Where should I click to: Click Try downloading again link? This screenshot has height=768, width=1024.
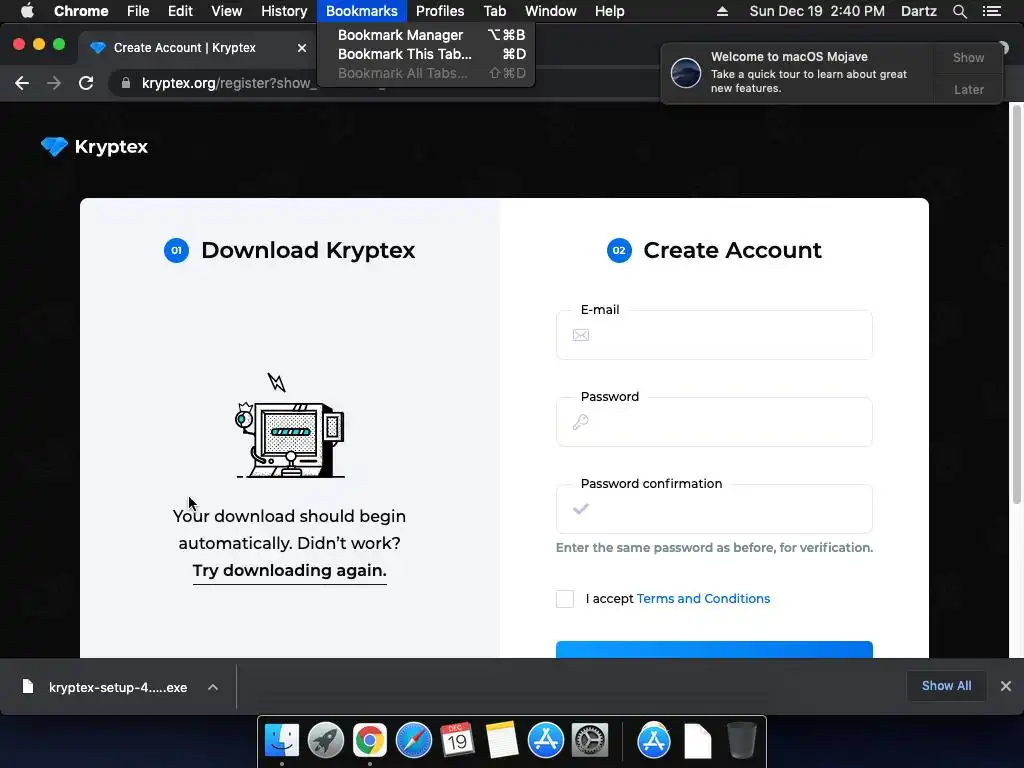[289, 570]
